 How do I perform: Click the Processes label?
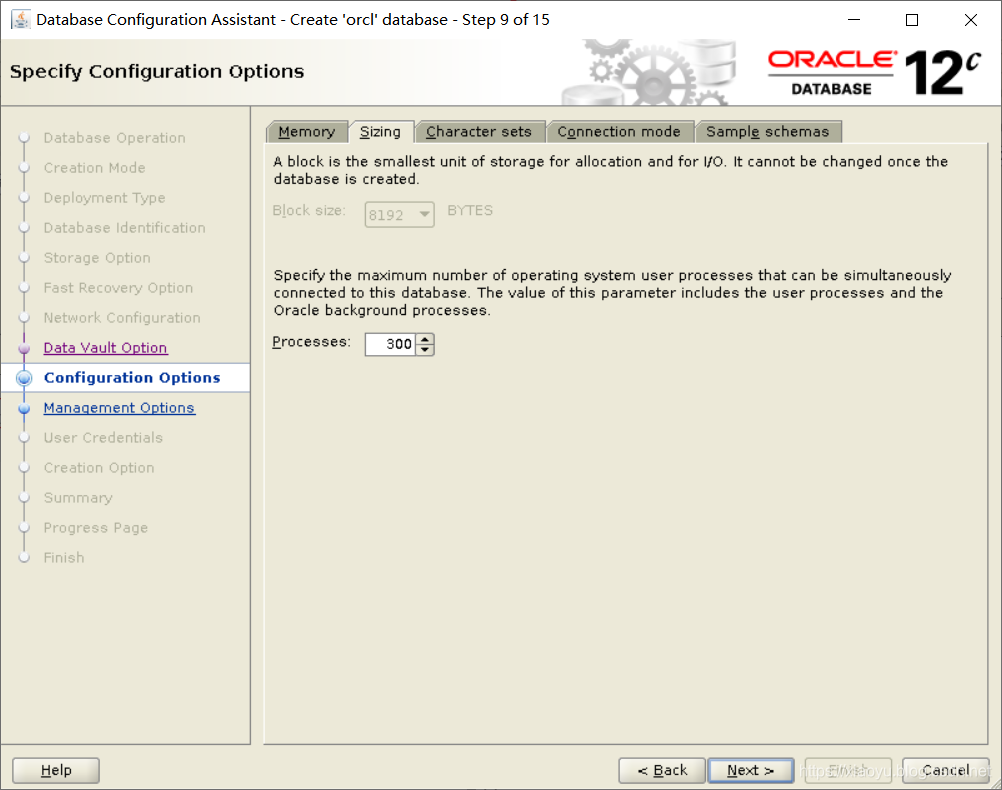(x=311, y=342)
